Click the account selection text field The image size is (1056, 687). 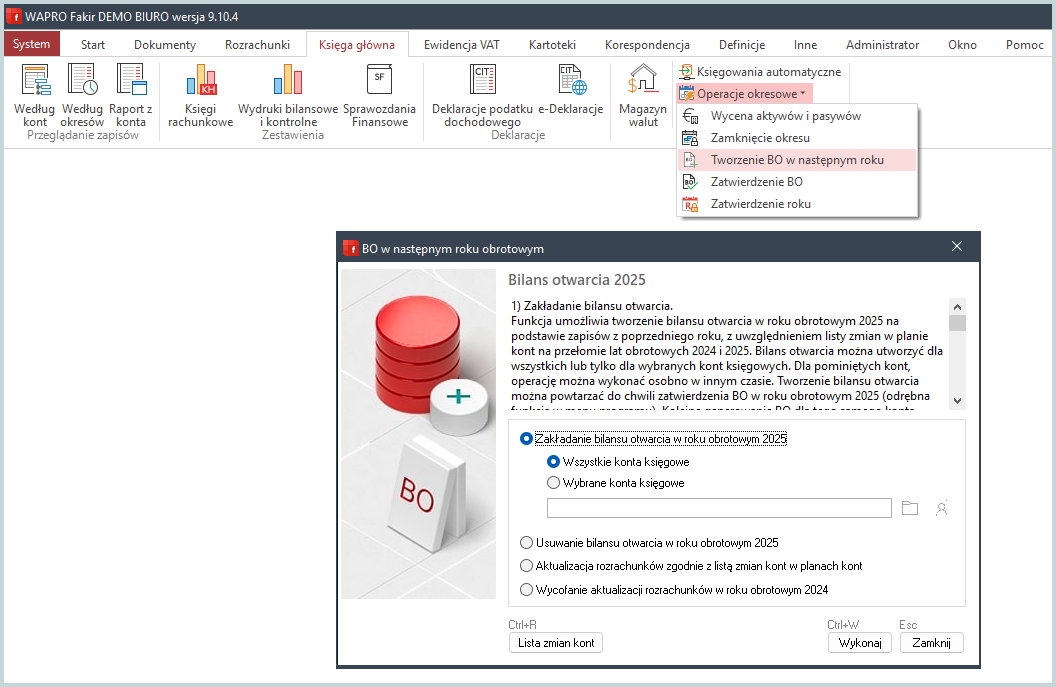pos(719,508)
